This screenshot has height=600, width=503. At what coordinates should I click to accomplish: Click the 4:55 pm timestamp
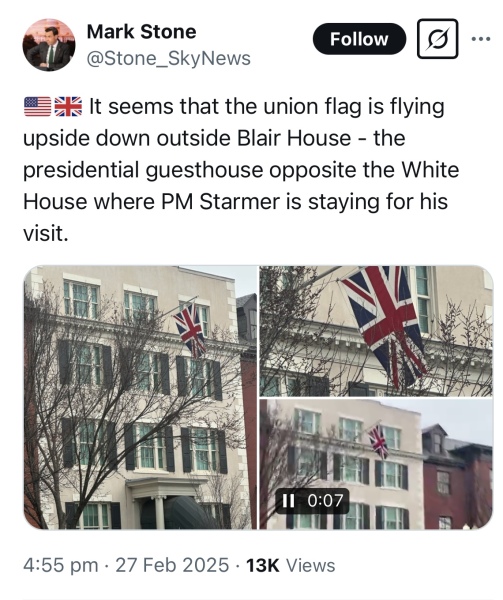pyautogui.click(x=60, y=565)
